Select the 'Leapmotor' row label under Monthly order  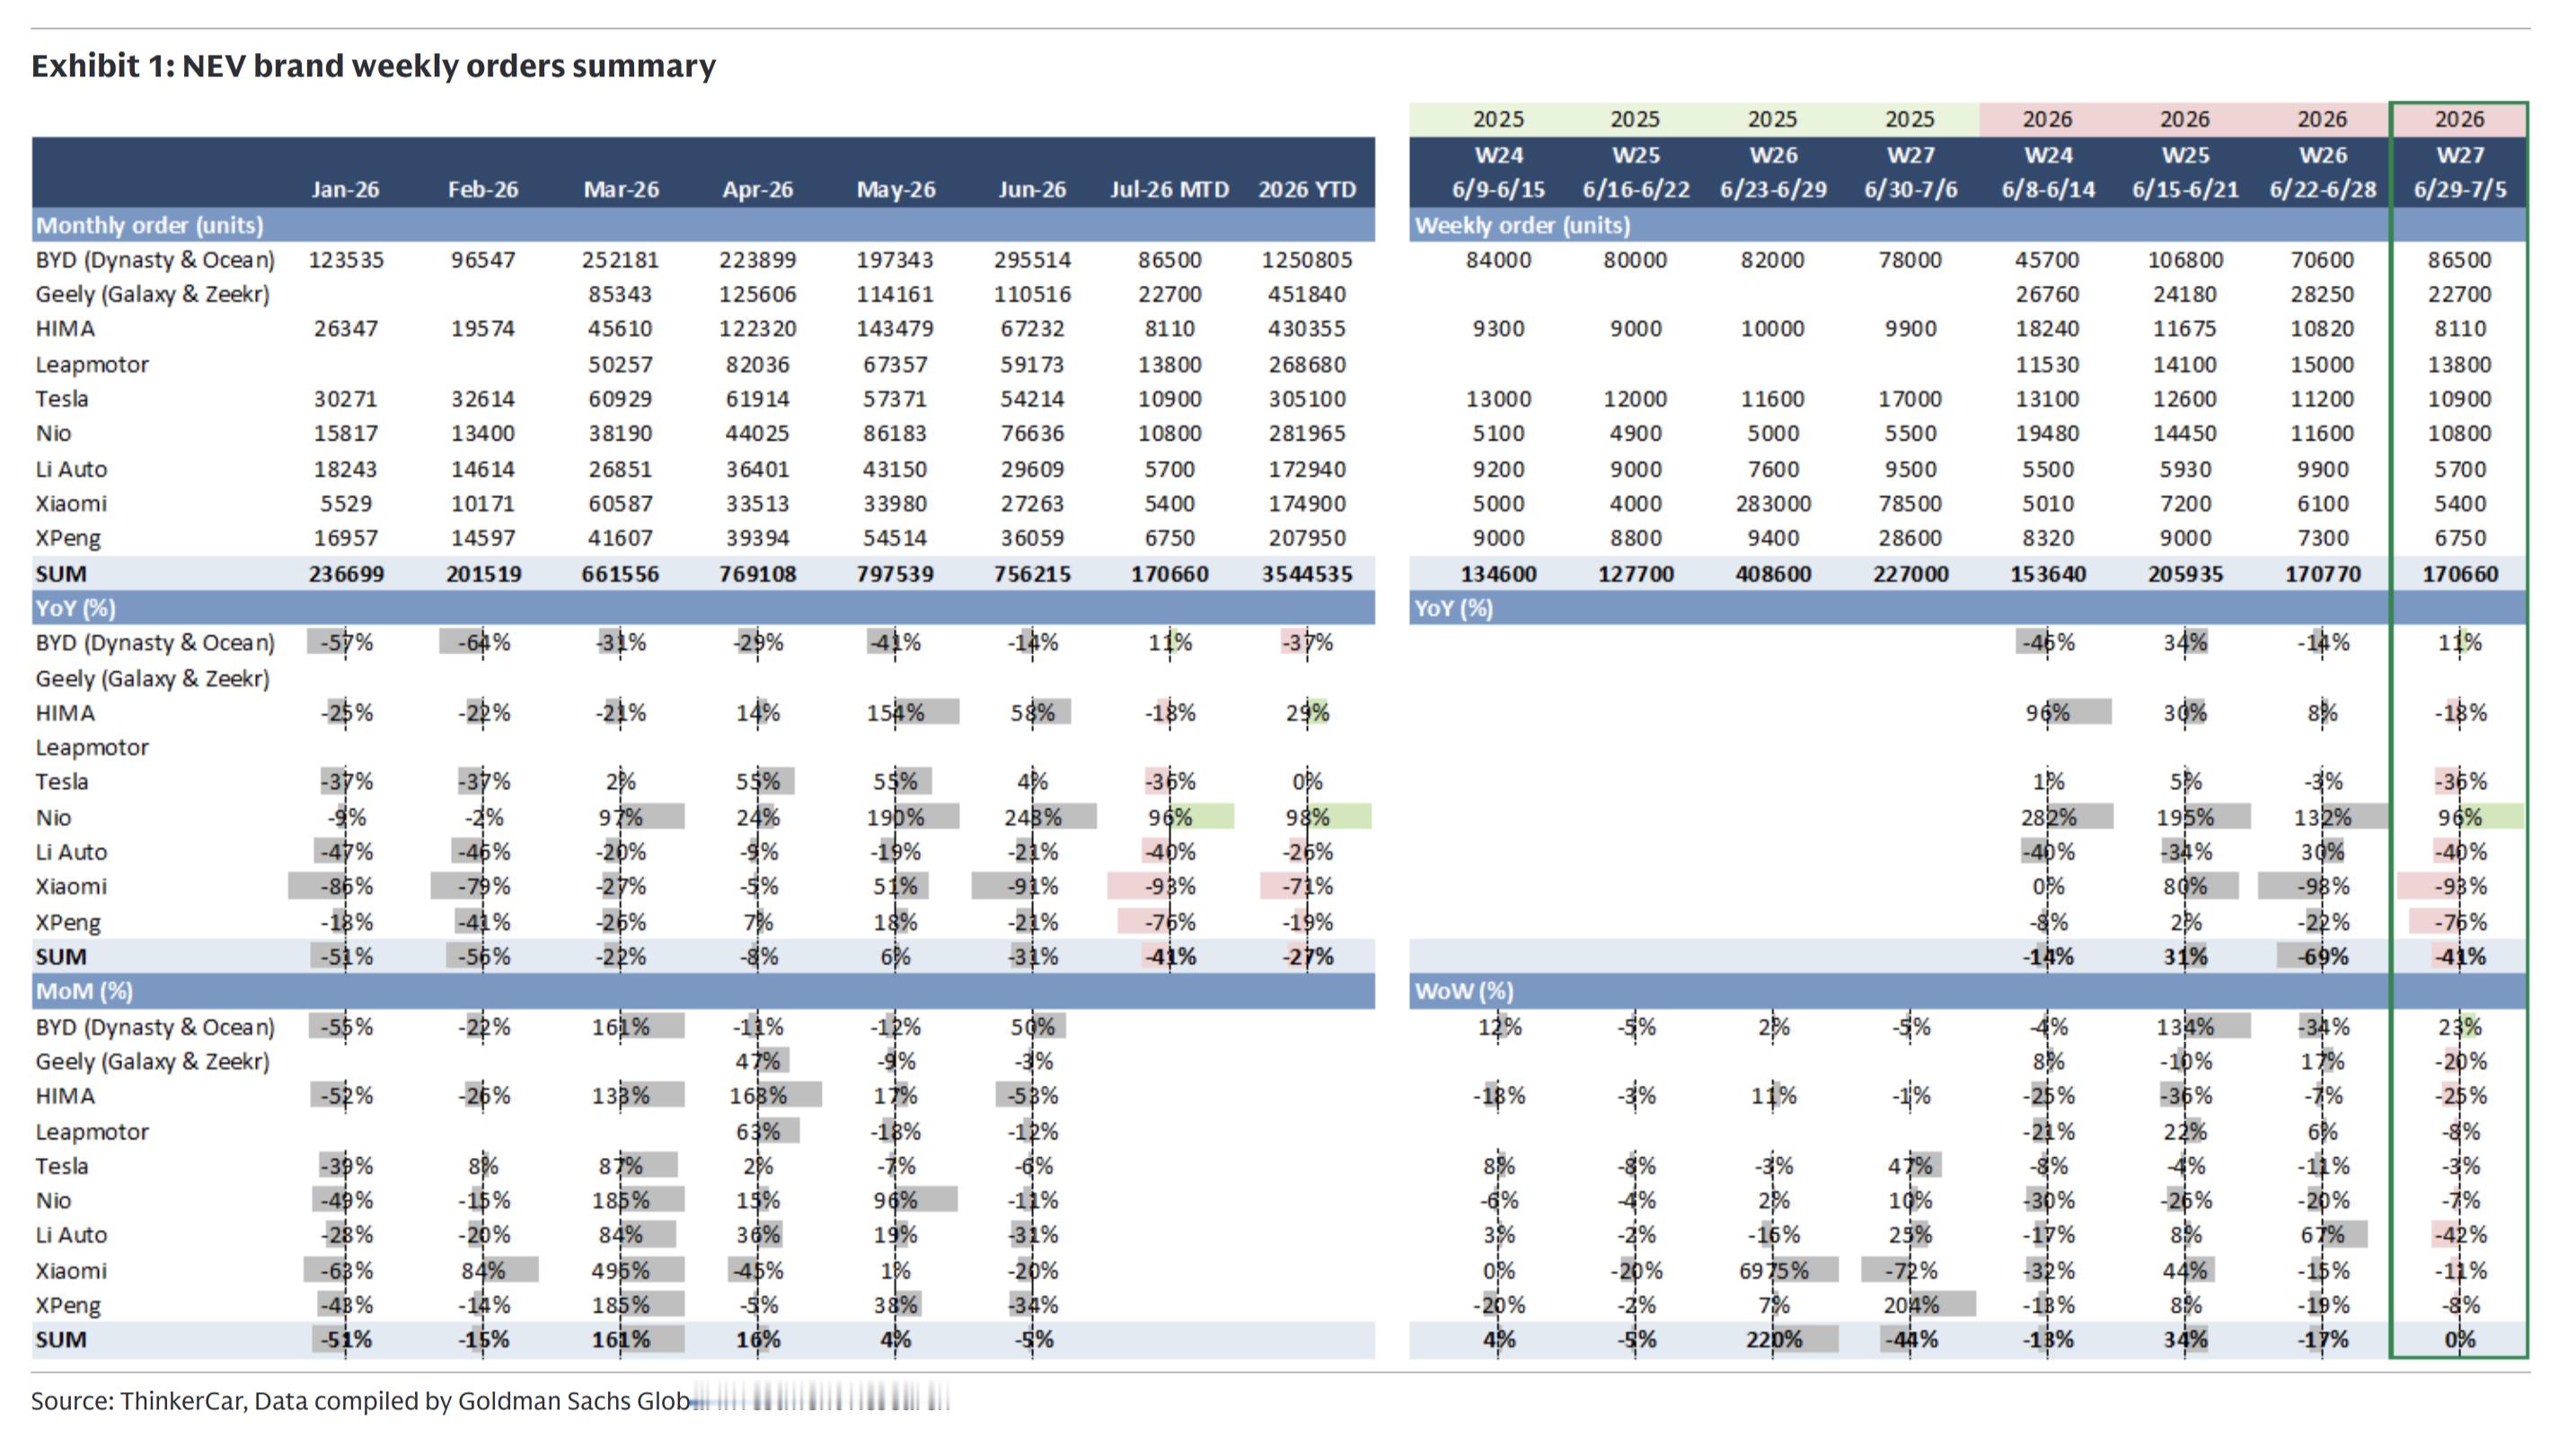pos(92,364)
